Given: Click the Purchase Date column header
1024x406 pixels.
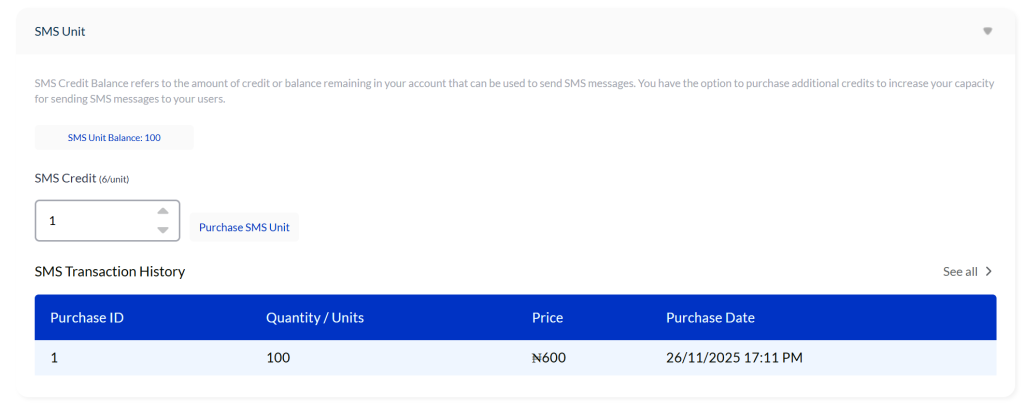Looking at the screenshot, I should tap(710, 318).
